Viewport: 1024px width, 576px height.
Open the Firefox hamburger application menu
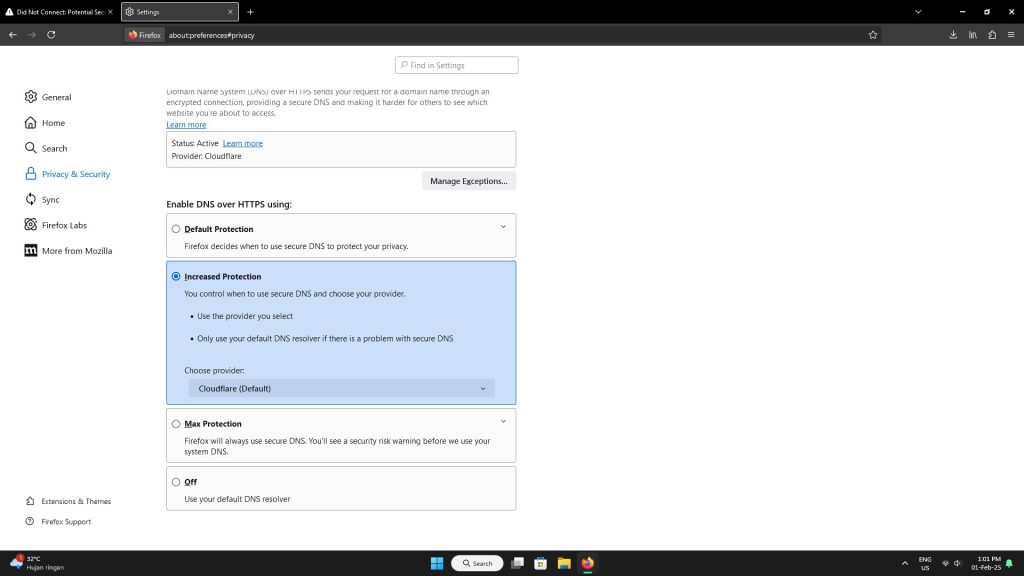pos(1010,34)
